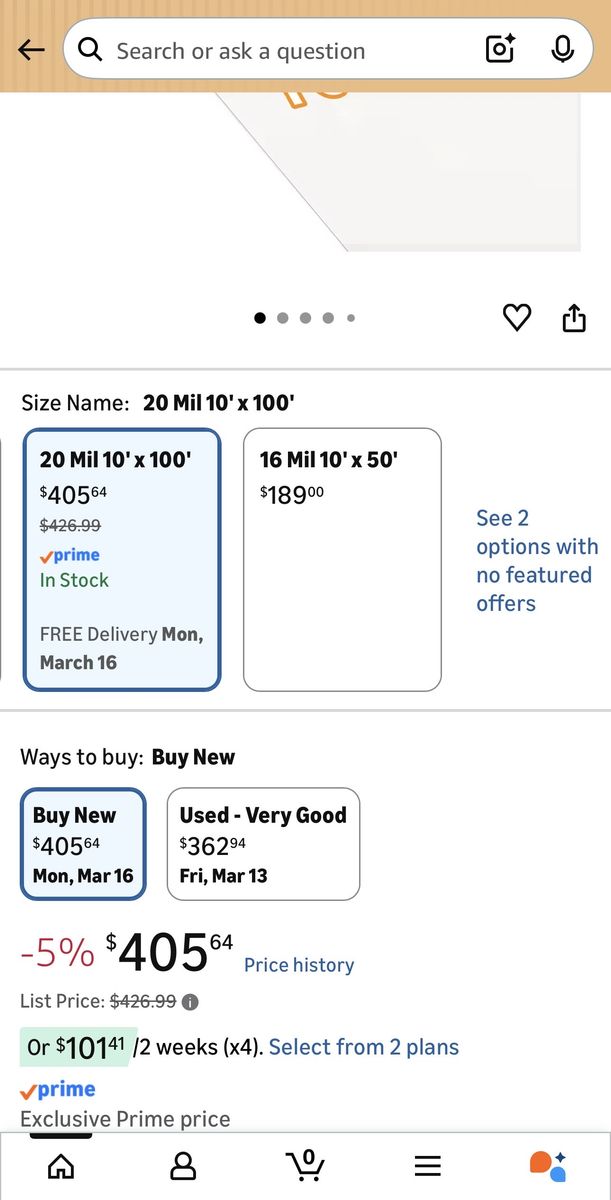Image resolution: width=611 pixels, height=1200 pixels.
Task: Select the 16 Mil 10' x 50' size
Action: coord(342,559)
